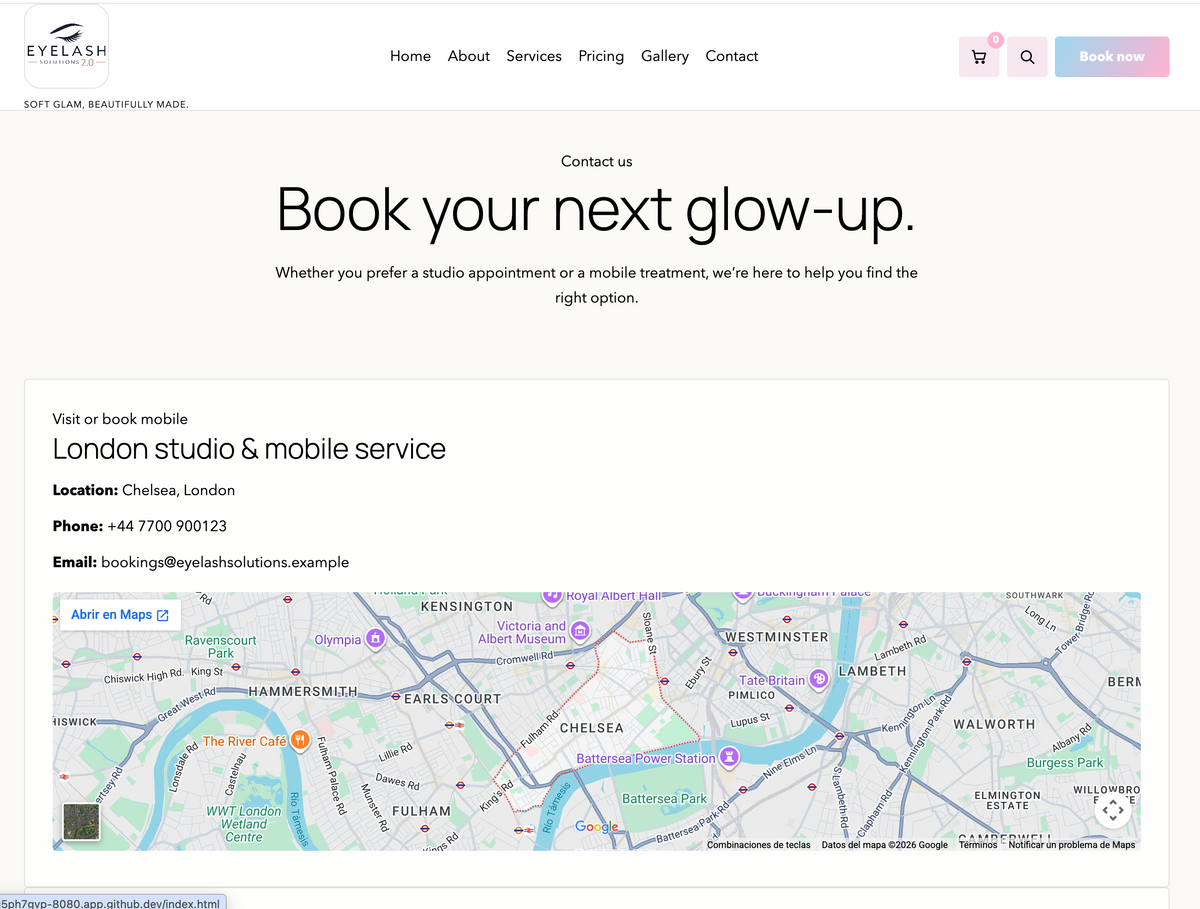Click London studio & mobile service heading
Image resolution: width=1200 pixels, height=909 pixels.
click(x=249, y=448)
